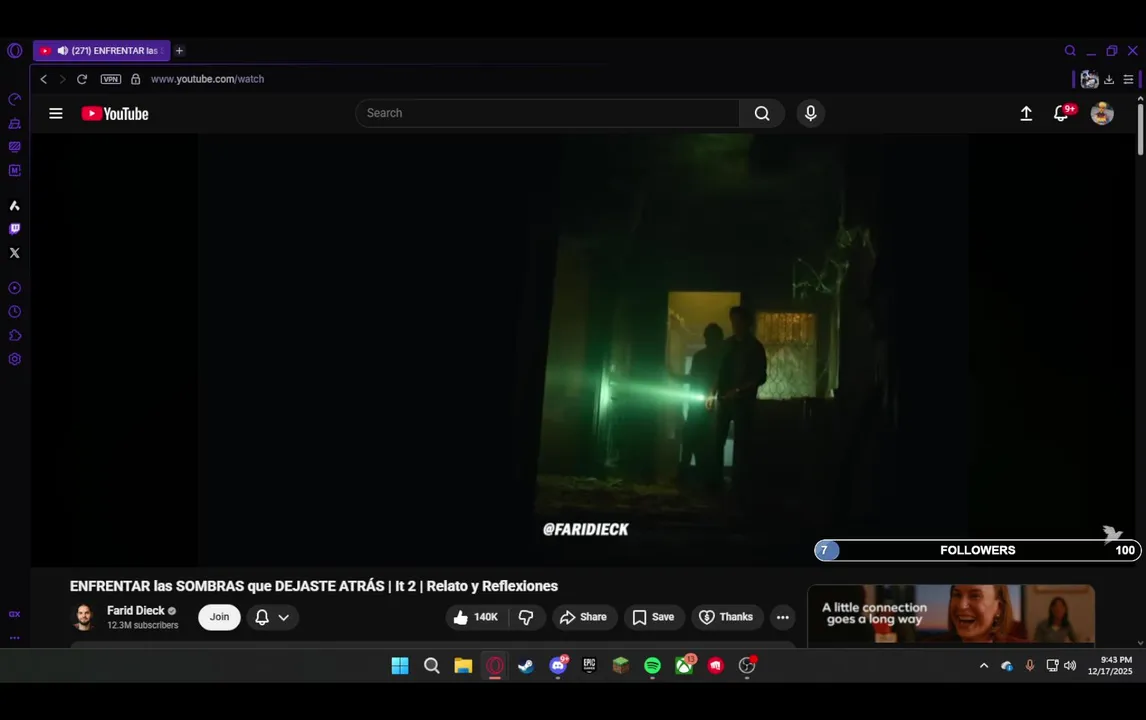Click the 'A little connection' ad thumbnail
The width and height of the screenshot is (1146, 720).
951,614
